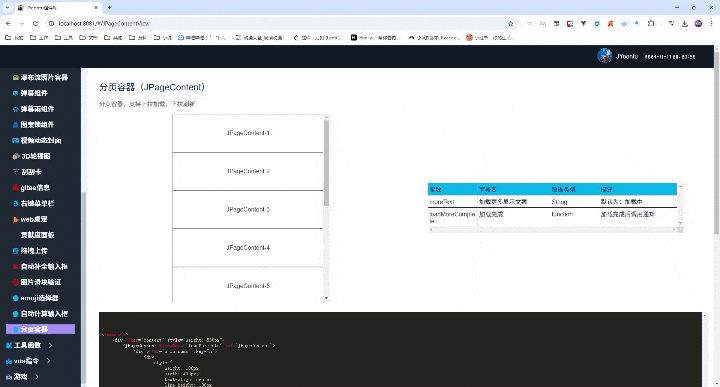Image resolution: width=720 pixels, height=387 pixels.
Task: Click the 工具函数 group icon
Action: coord(9,345)
